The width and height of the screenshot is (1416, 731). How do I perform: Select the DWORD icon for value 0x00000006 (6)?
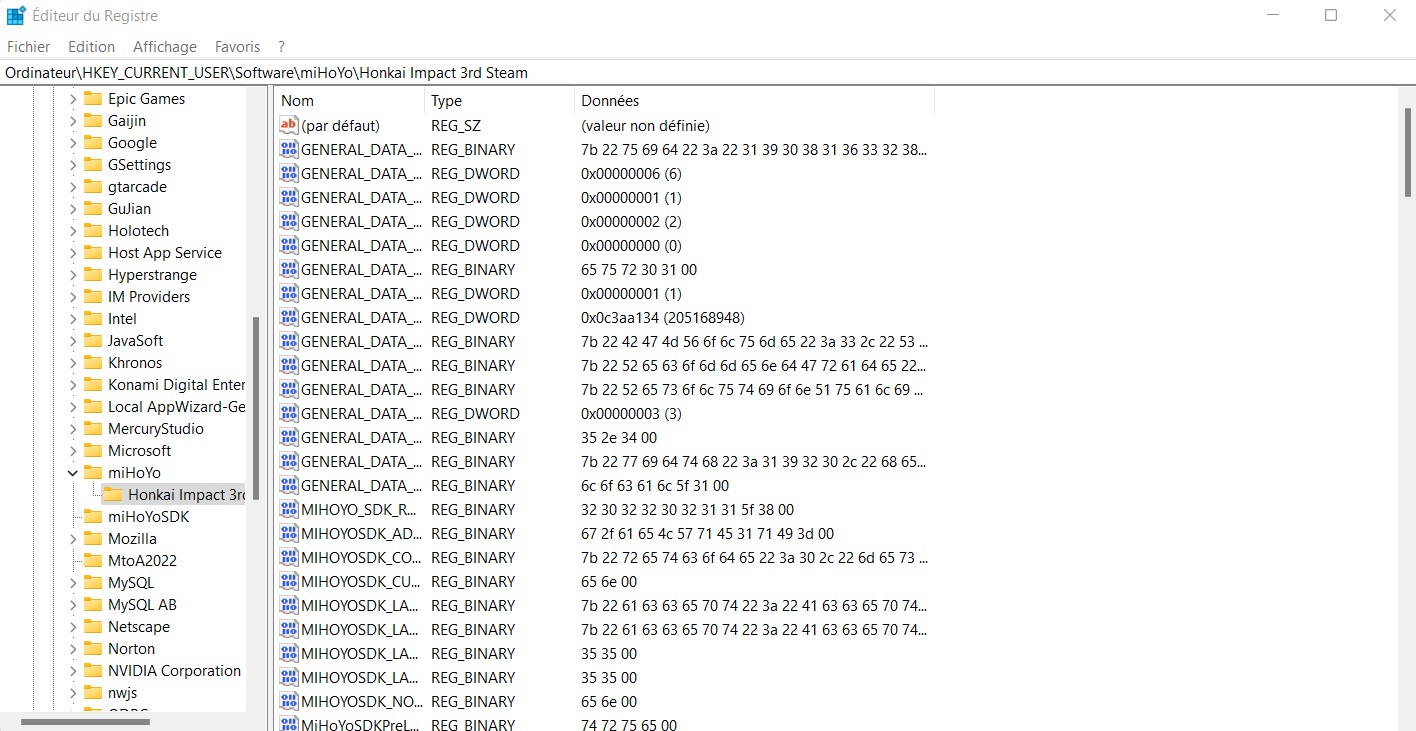pyautogui.click(x=289, y=174)
